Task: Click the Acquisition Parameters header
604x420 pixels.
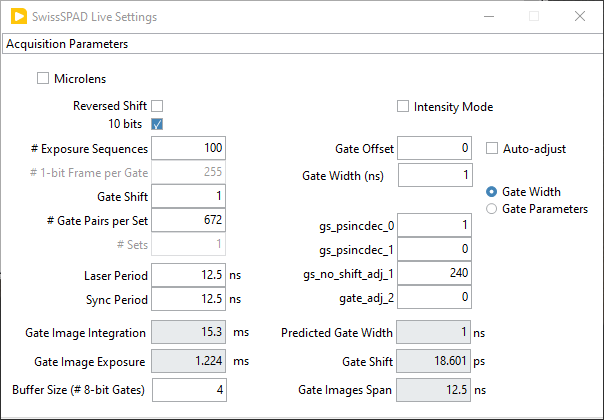Action: point(303,44)
